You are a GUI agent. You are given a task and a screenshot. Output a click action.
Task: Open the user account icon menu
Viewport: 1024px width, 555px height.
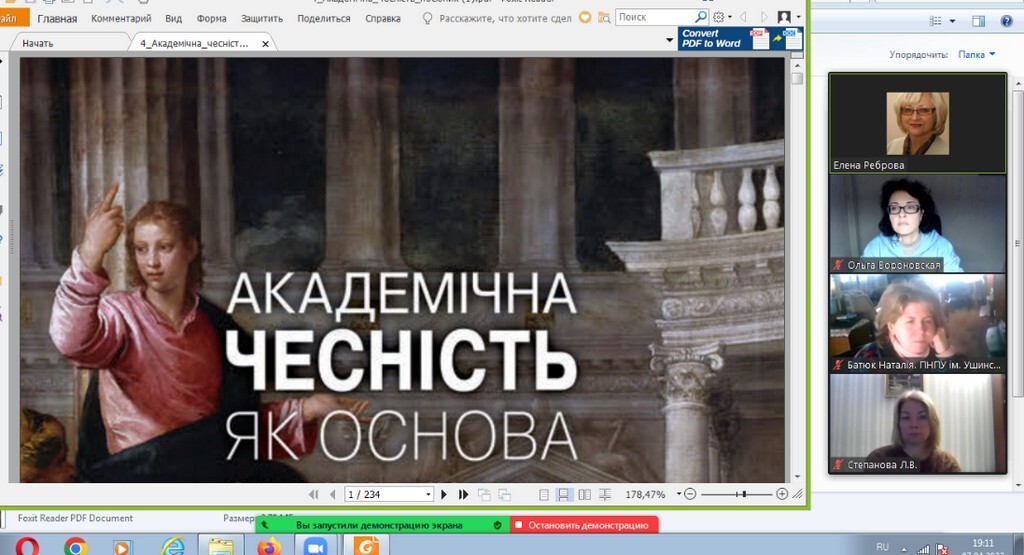click(784, 17)
